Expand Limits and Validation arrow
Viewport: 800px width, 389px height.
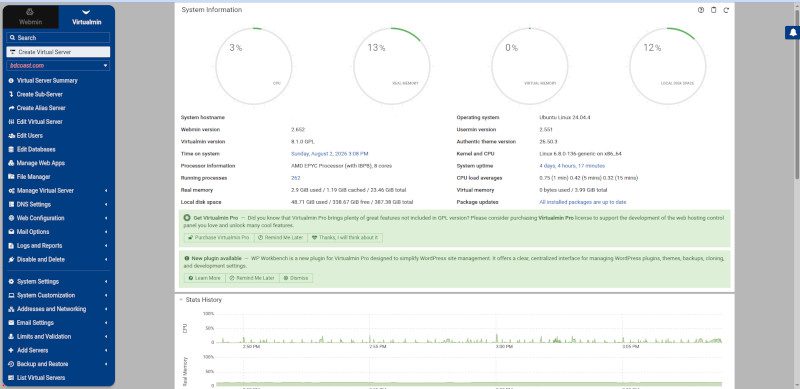pos(106,337)
